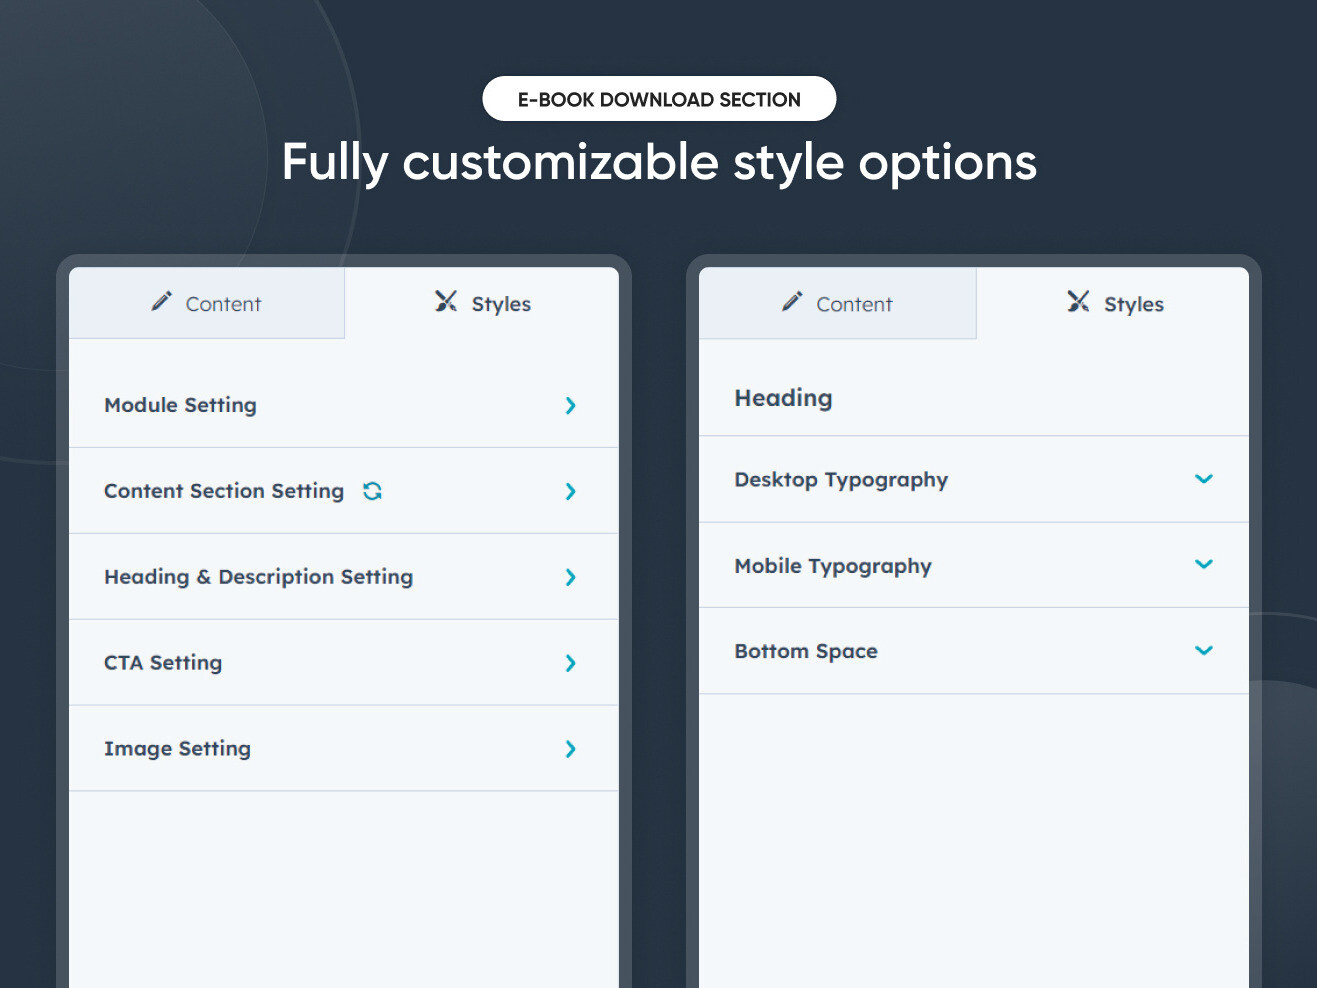Switch to the Styles tab on left panel

[x=483, y=303]
